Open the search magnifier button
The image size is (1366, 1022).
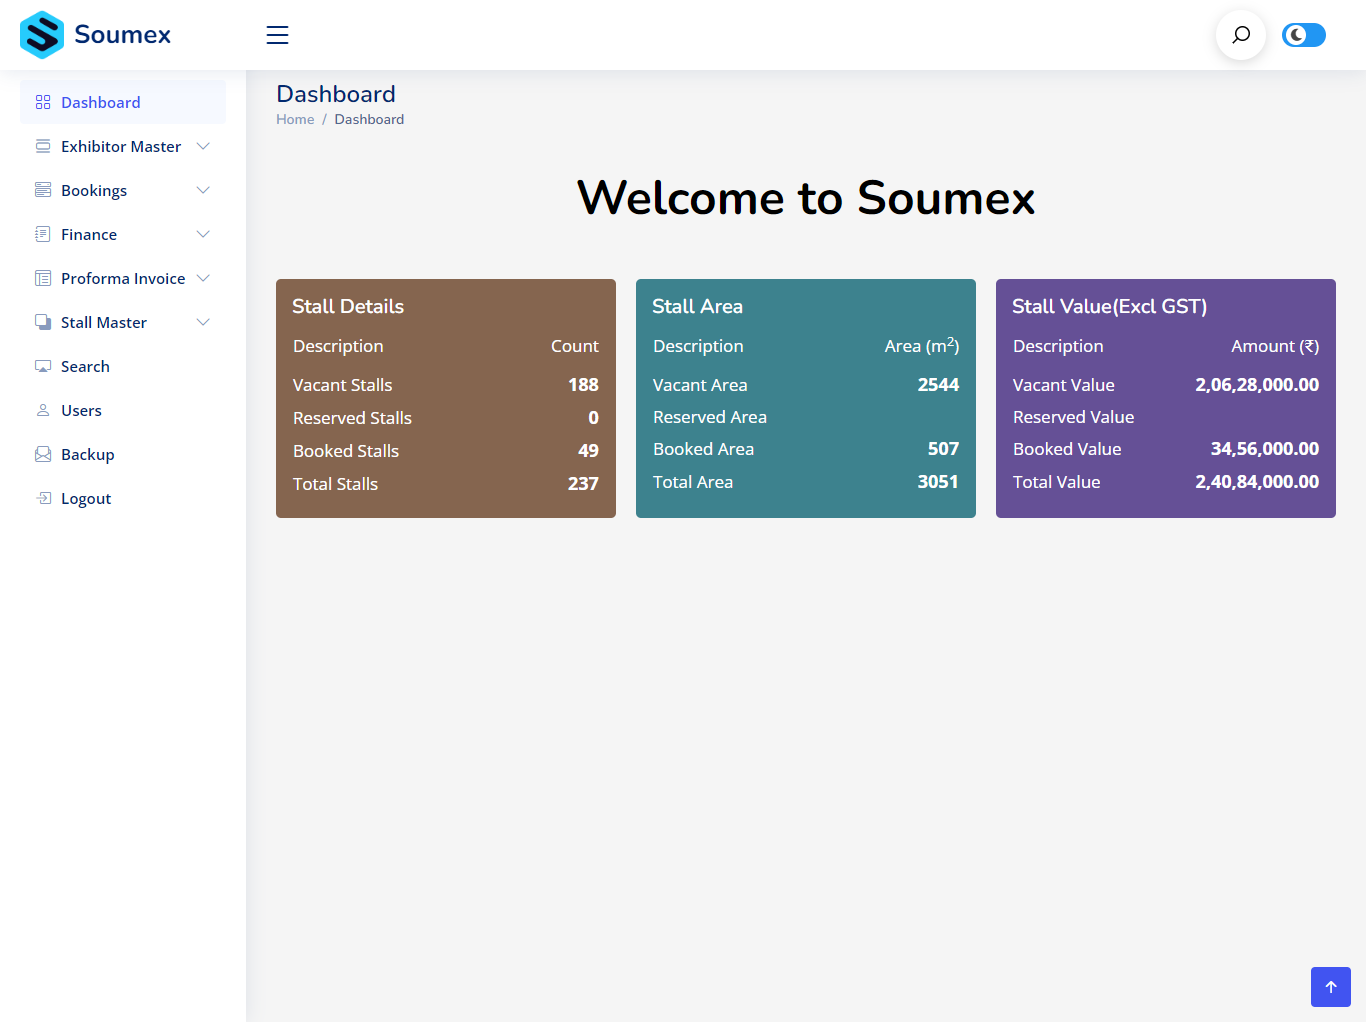1241,35
